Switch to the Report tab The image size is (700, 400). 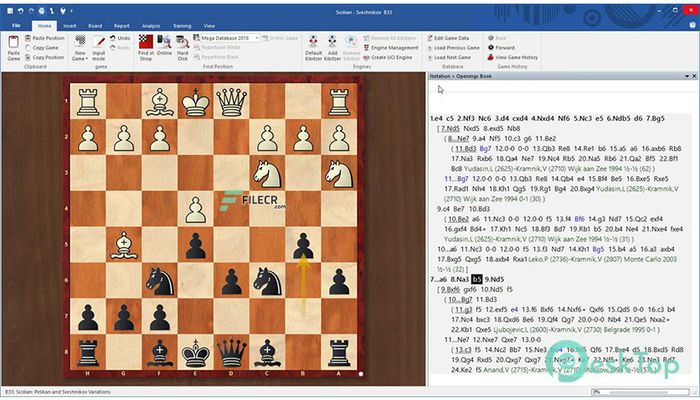point(121,26)
